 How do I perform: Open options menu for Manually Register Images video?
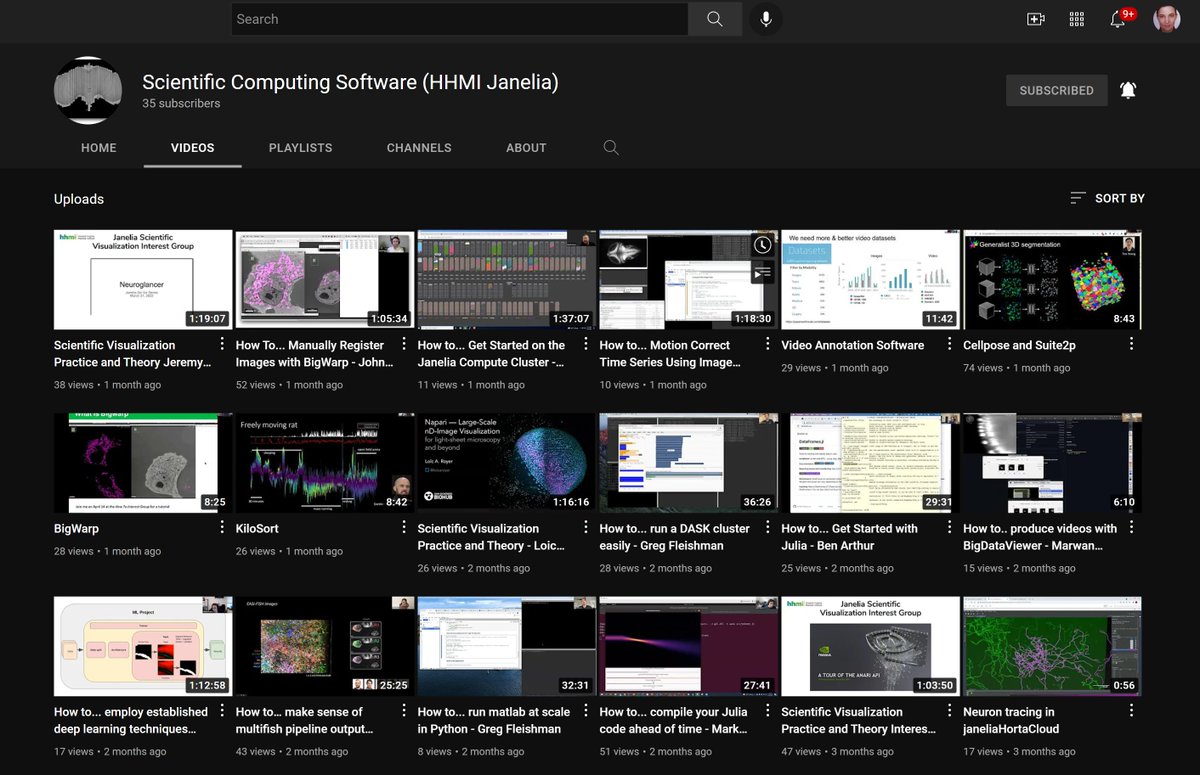tap(404, 344)
